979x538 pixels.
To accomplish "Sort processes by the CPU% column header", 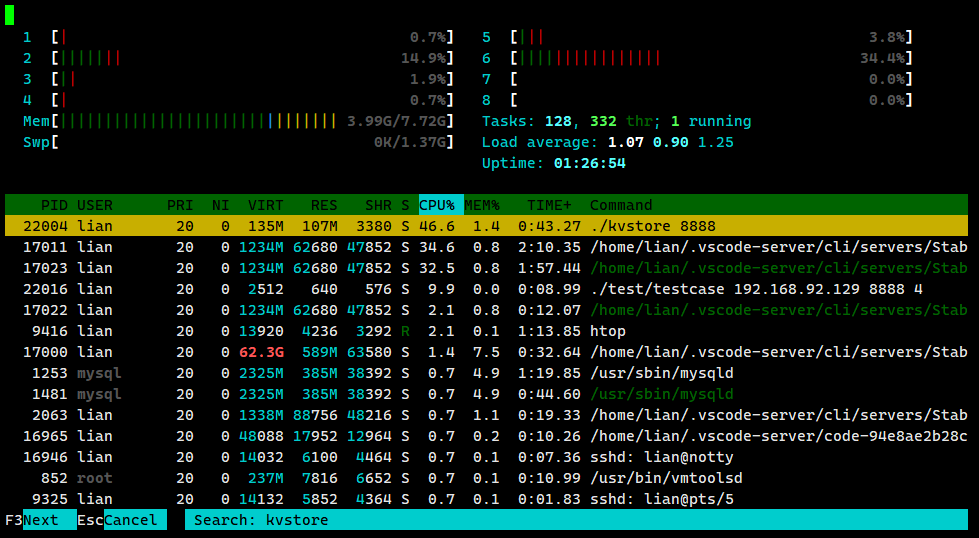I will (x=437, y=205).
